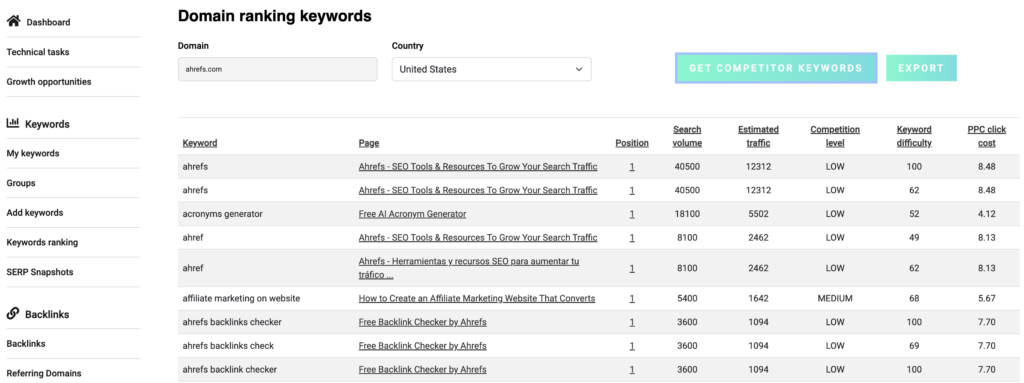The image size is (1024, 383).
Task: Select the 'ahrefs backlink checker' keyword cell
Action: [230, 369]
